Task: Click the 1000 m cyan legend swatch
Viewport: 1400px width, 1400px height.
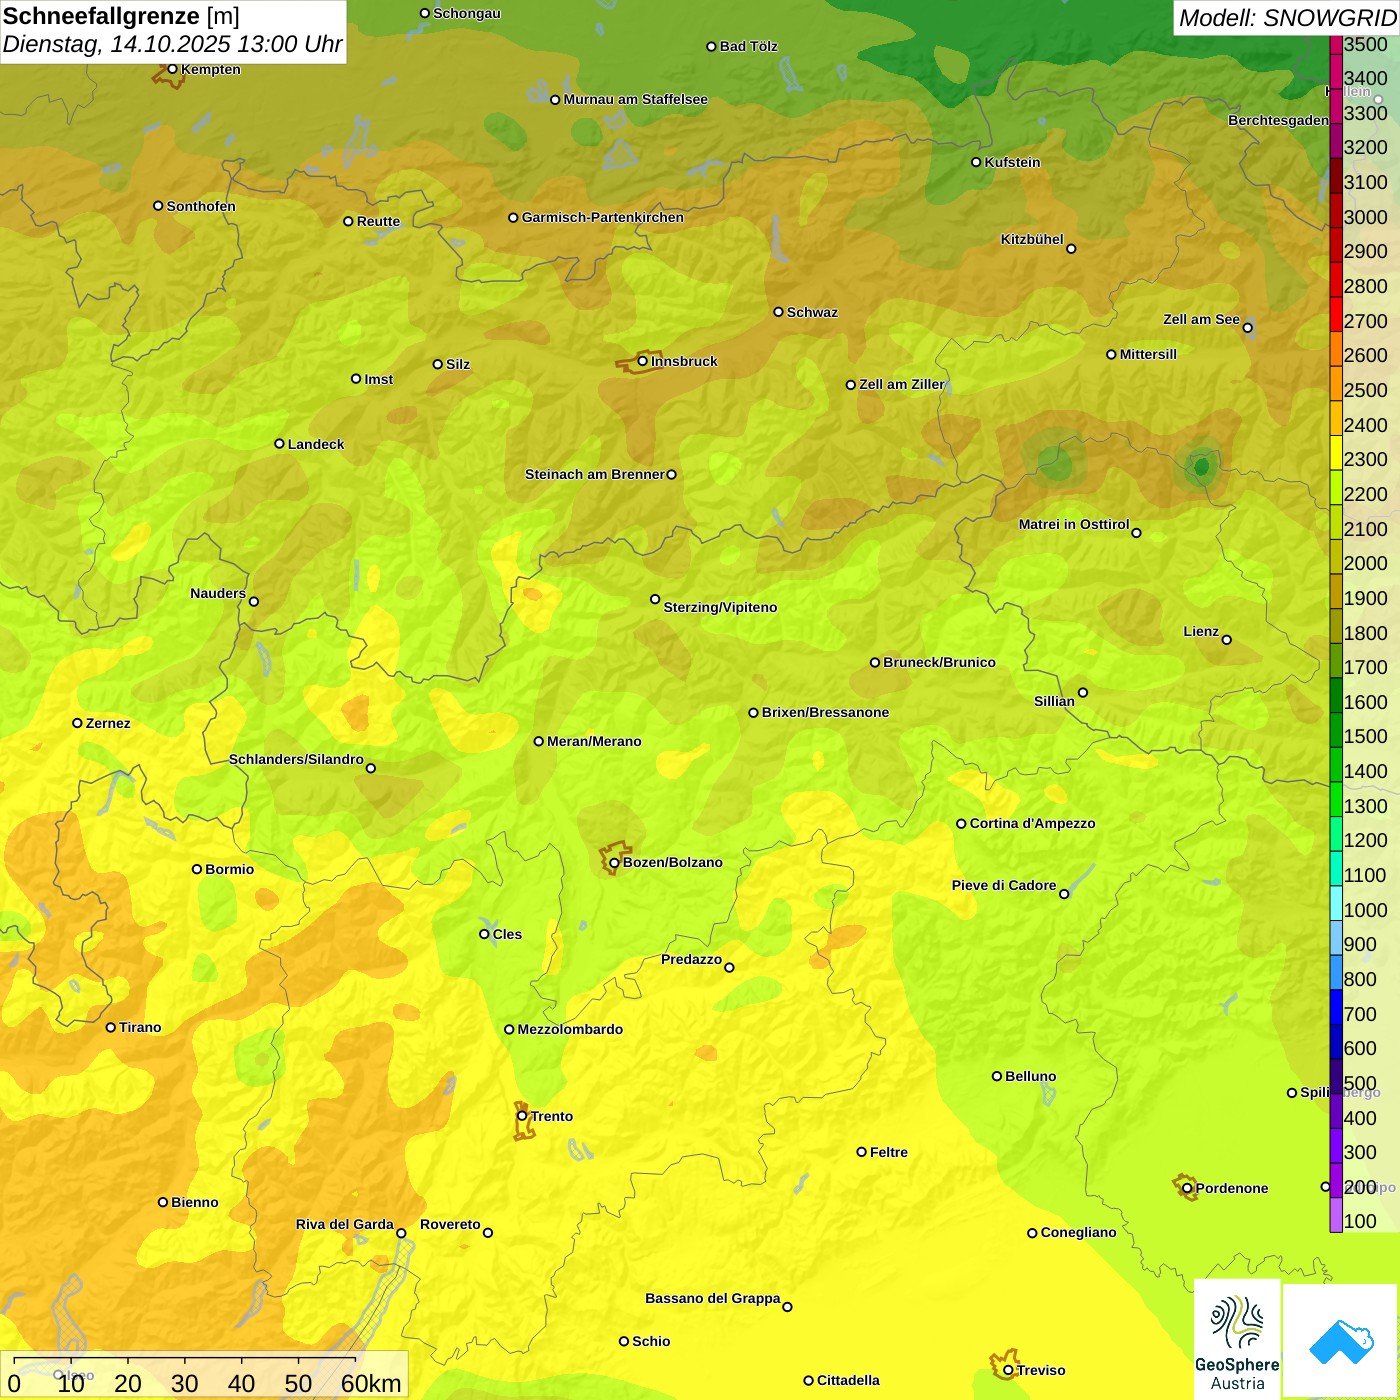Action: (x=1335, y=903)
